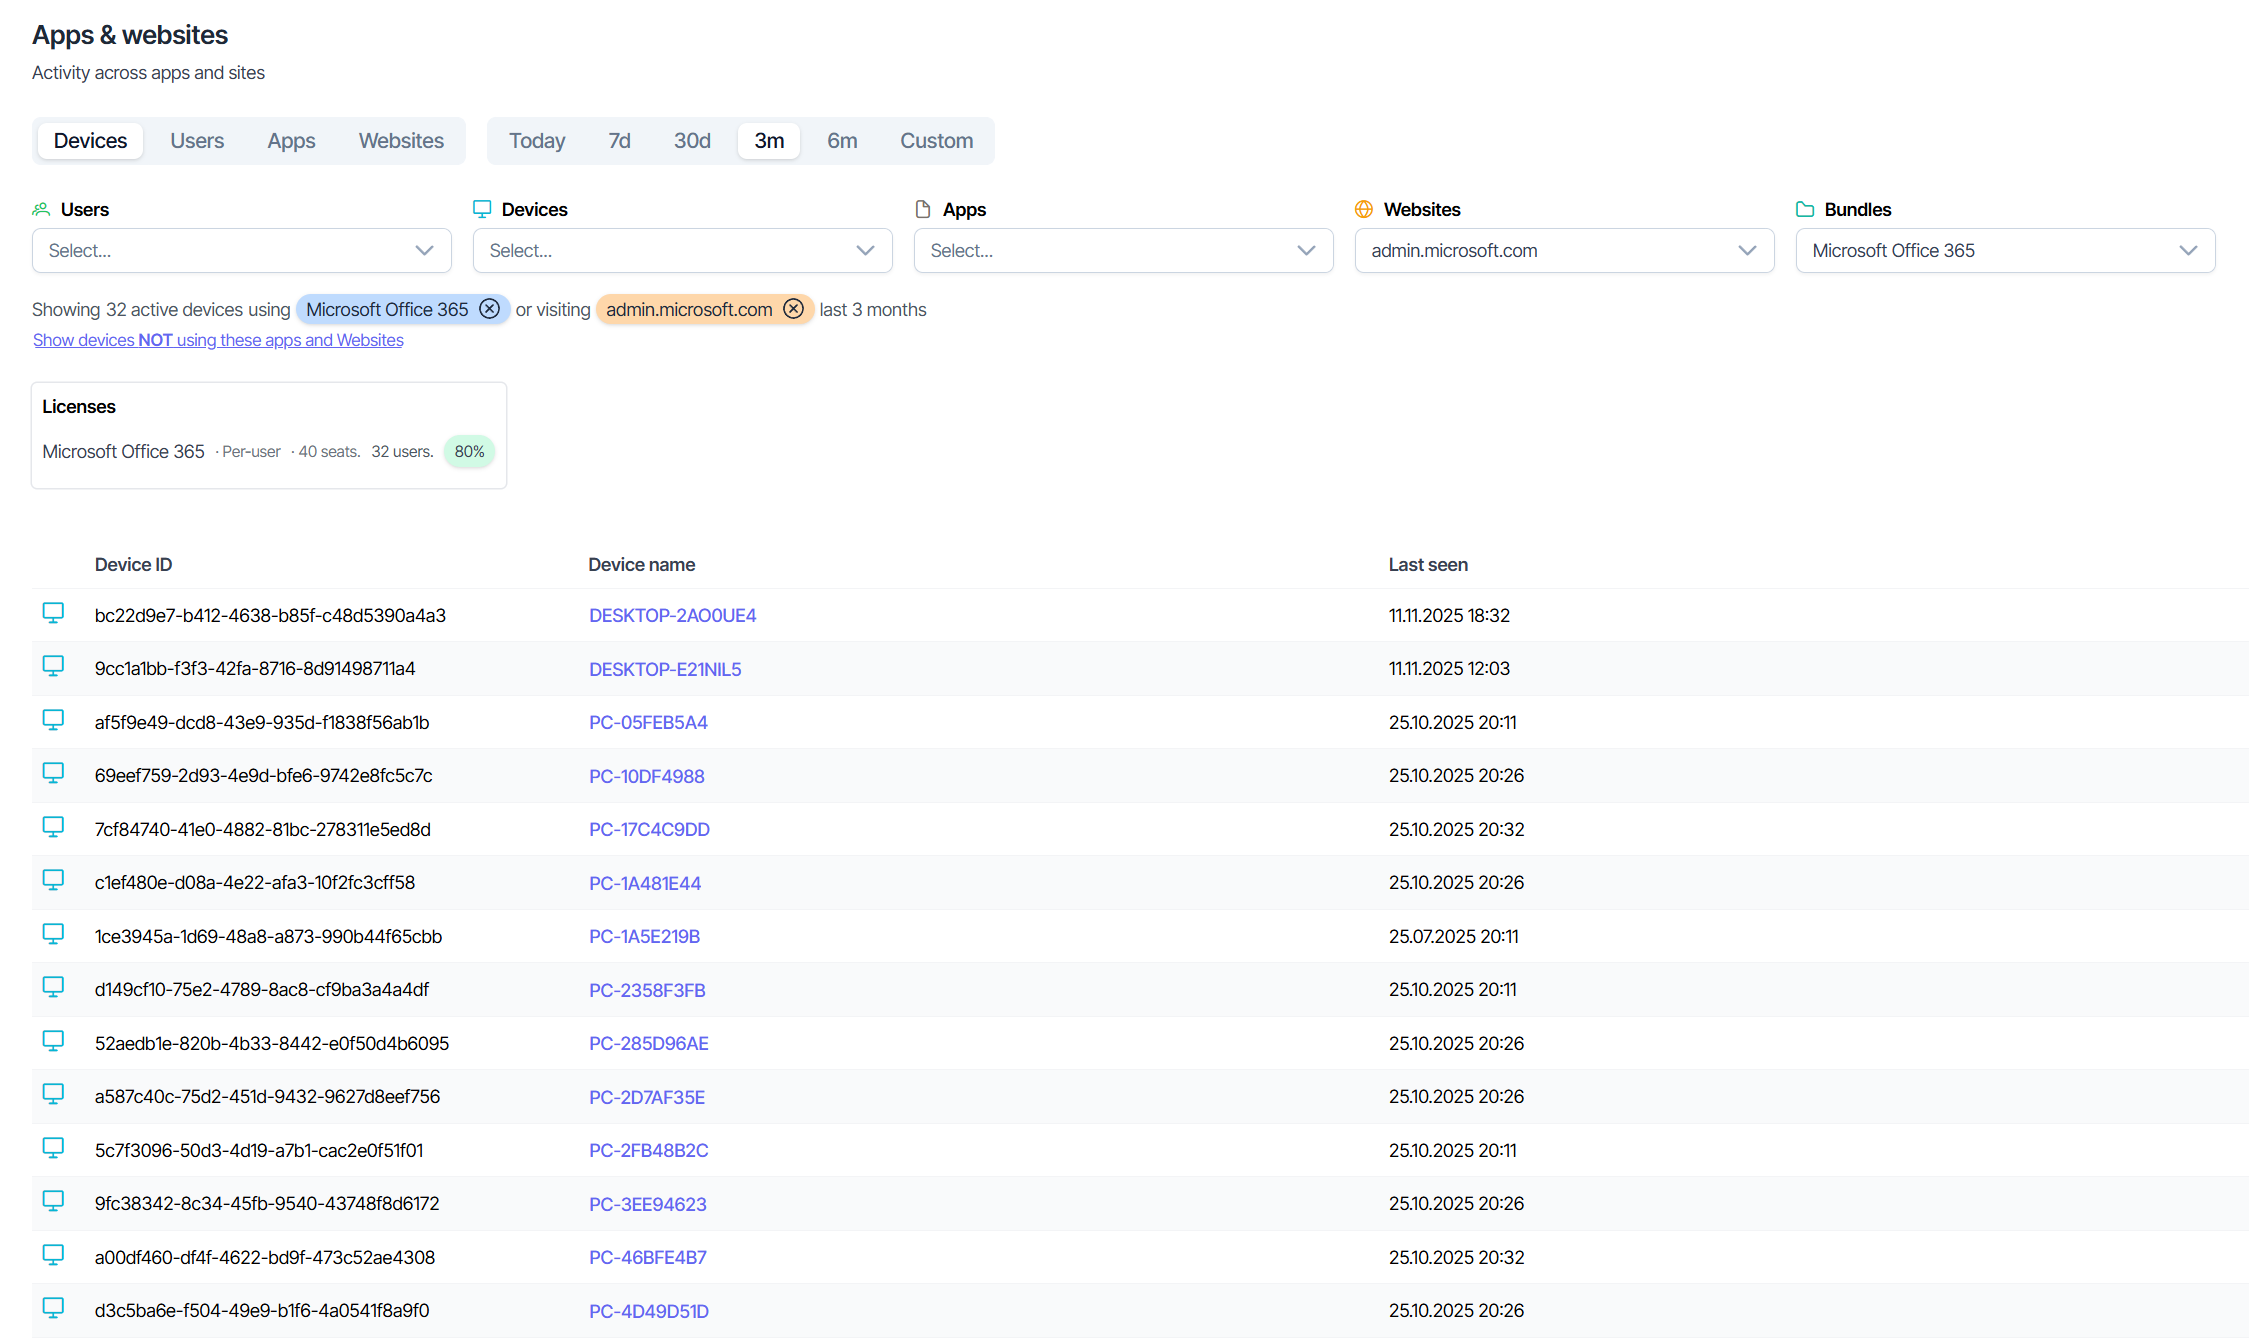
Task: Click monitor icon for PC-46BFE4B7 row
Action: (53, 1255)
